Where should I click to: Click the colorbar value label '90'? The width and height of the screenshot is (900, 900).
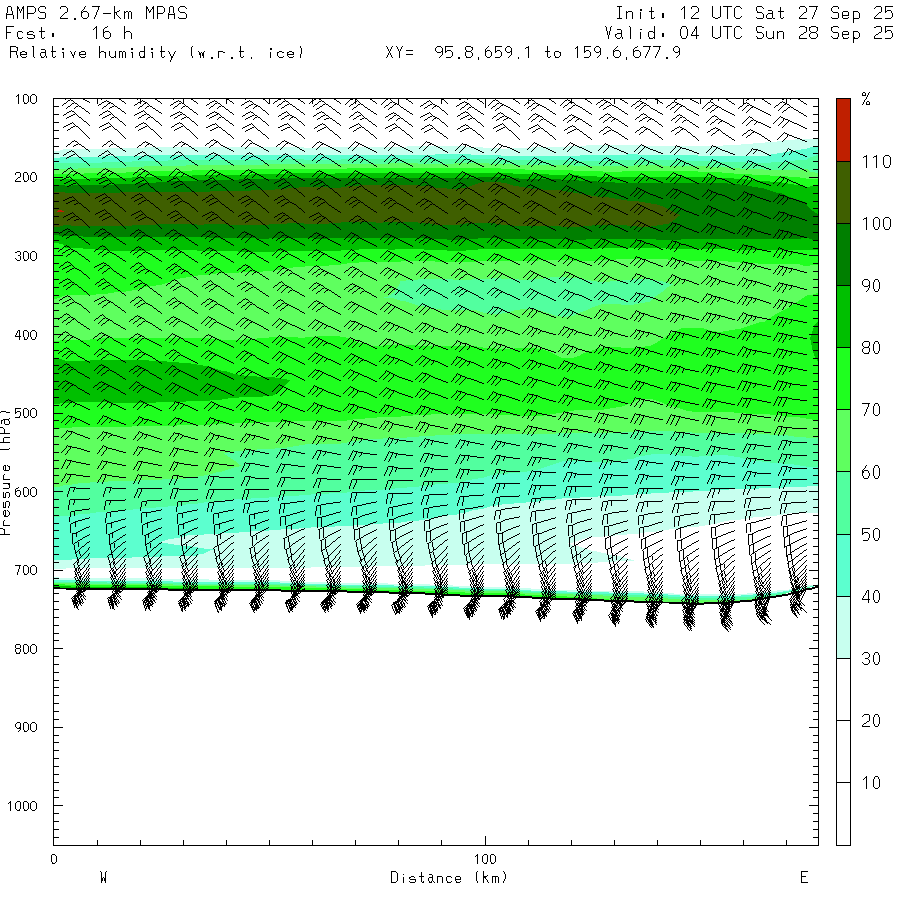(x=871, y=286)
